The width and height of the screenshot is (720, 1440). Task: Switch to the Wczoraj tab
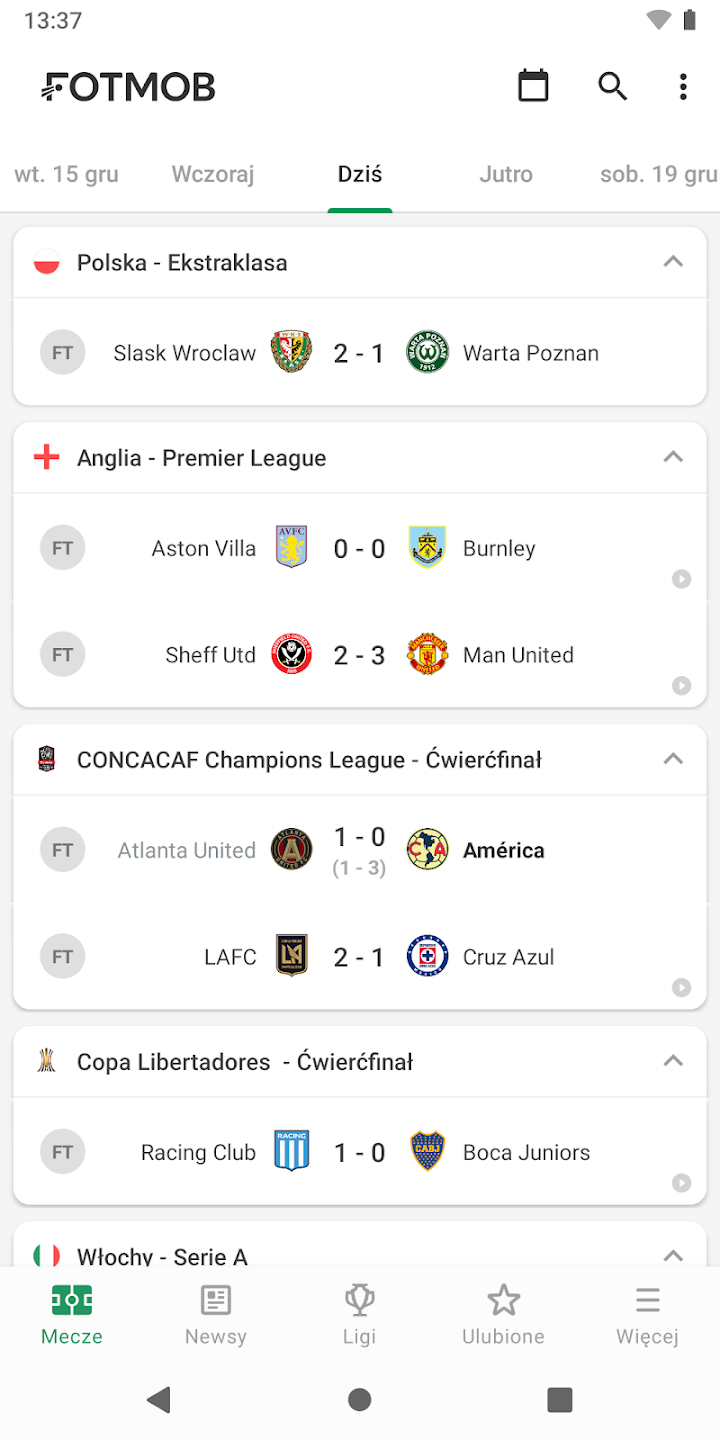(x=213, y=174)
